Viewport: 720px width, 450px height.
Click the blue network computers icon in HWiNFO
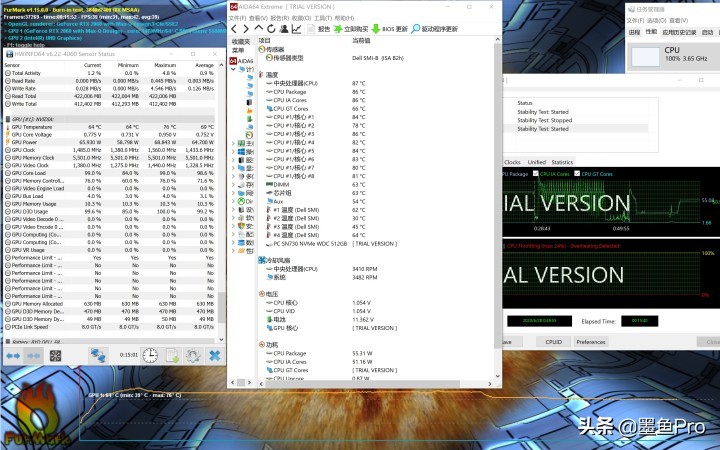click(97, 355)
